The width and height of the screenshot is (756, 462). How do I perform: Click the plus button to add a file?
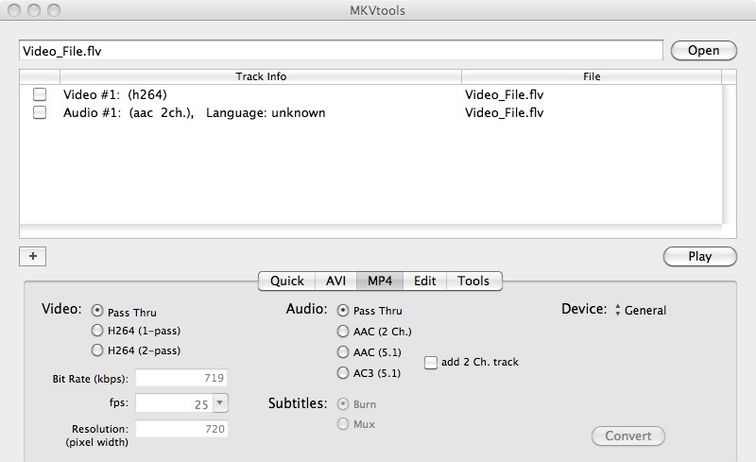[x=32, y=256]
